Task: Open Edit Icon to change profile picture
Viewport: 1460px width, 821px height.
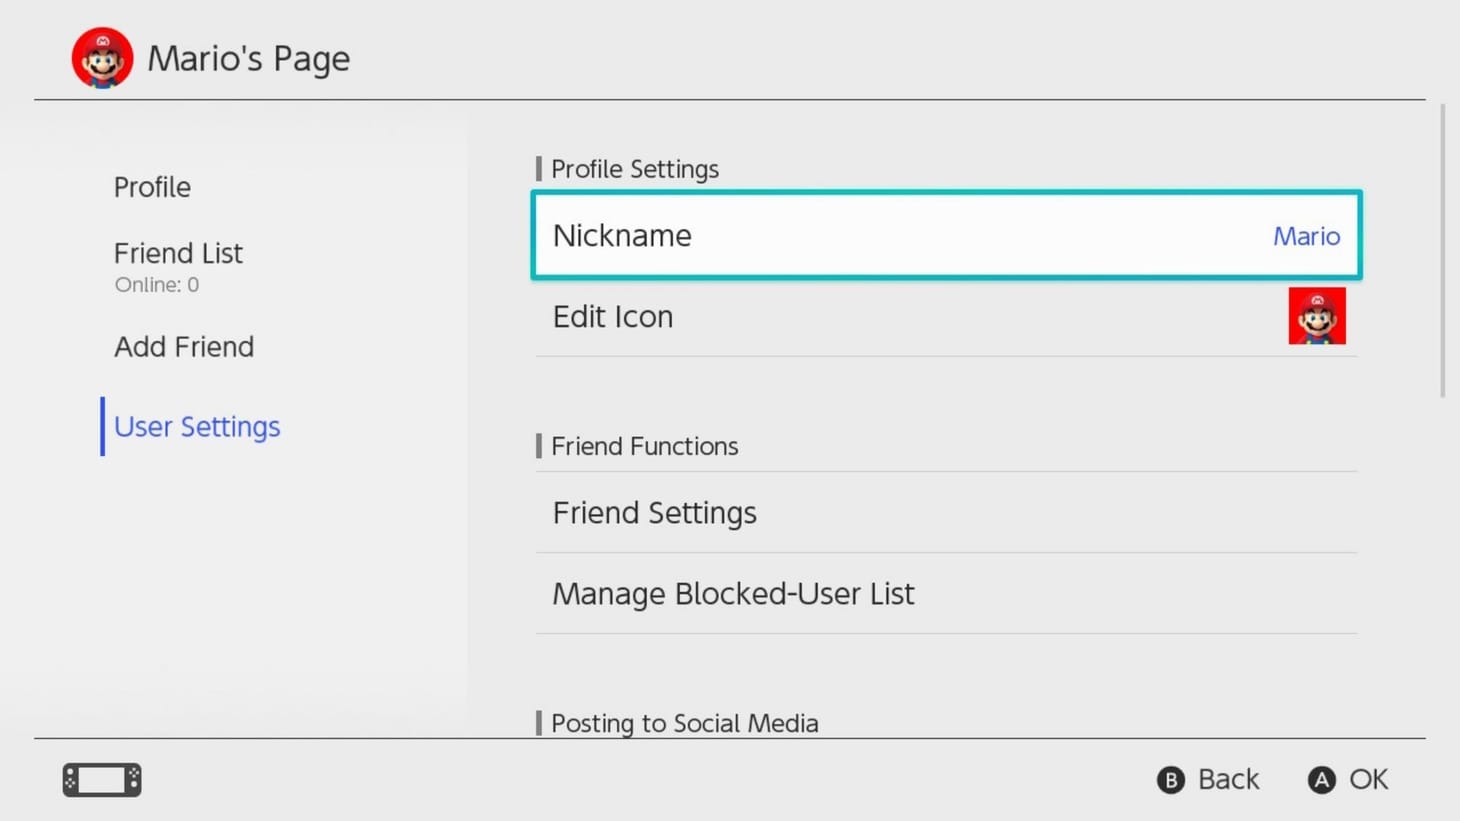Action: pos(612,316)
